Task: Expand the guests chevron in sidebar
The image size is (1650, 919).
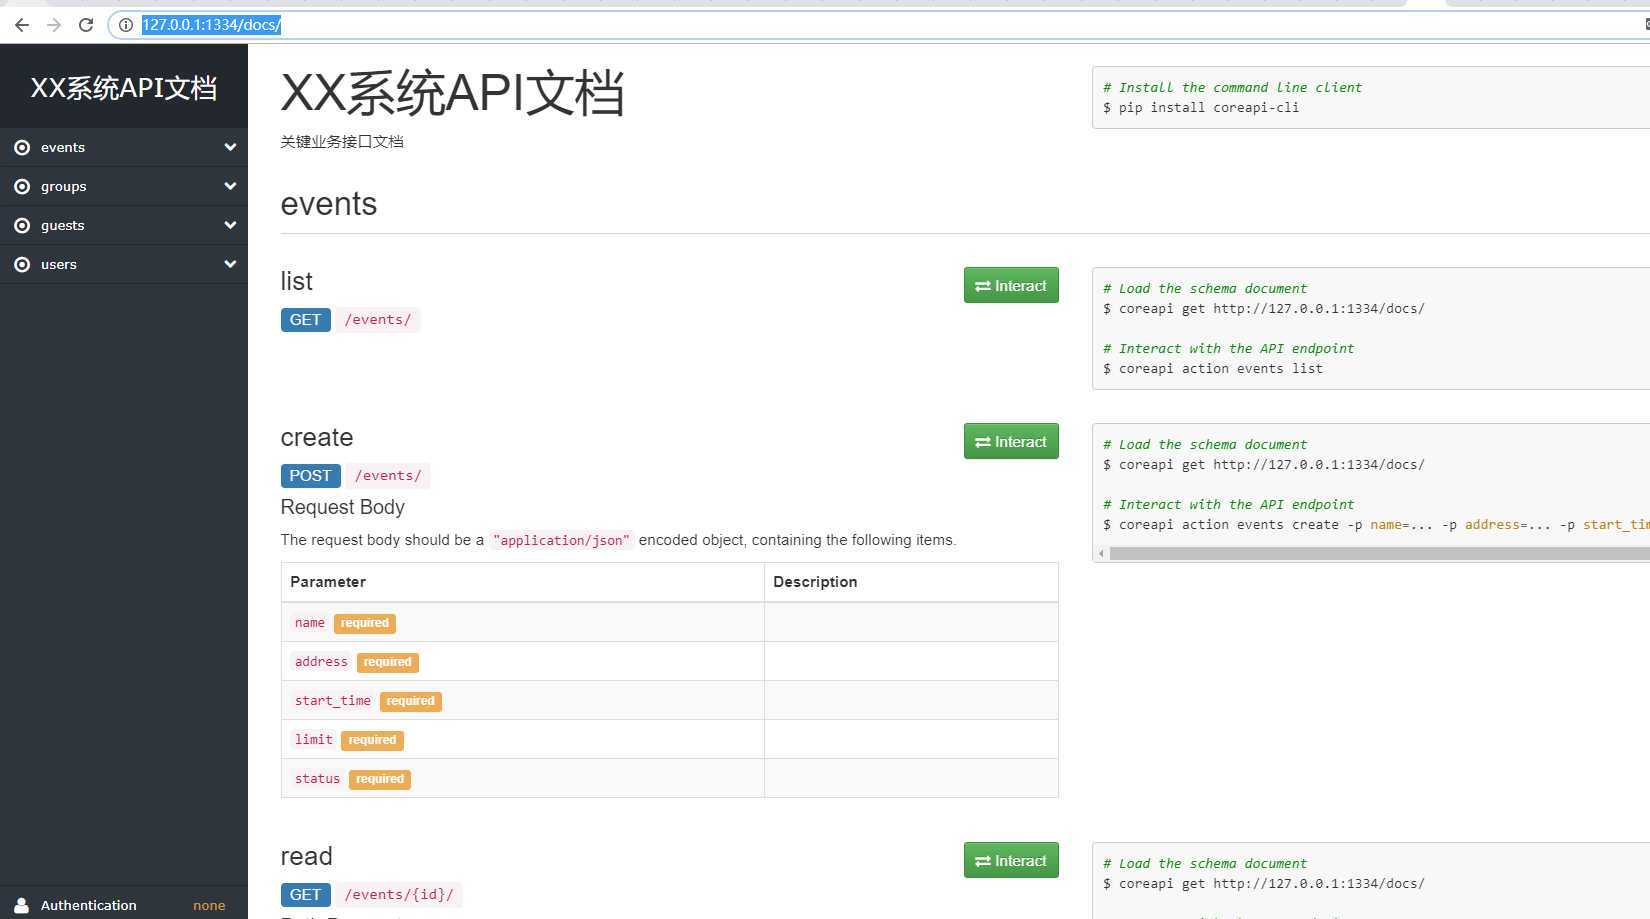Action: coord(230,225)
